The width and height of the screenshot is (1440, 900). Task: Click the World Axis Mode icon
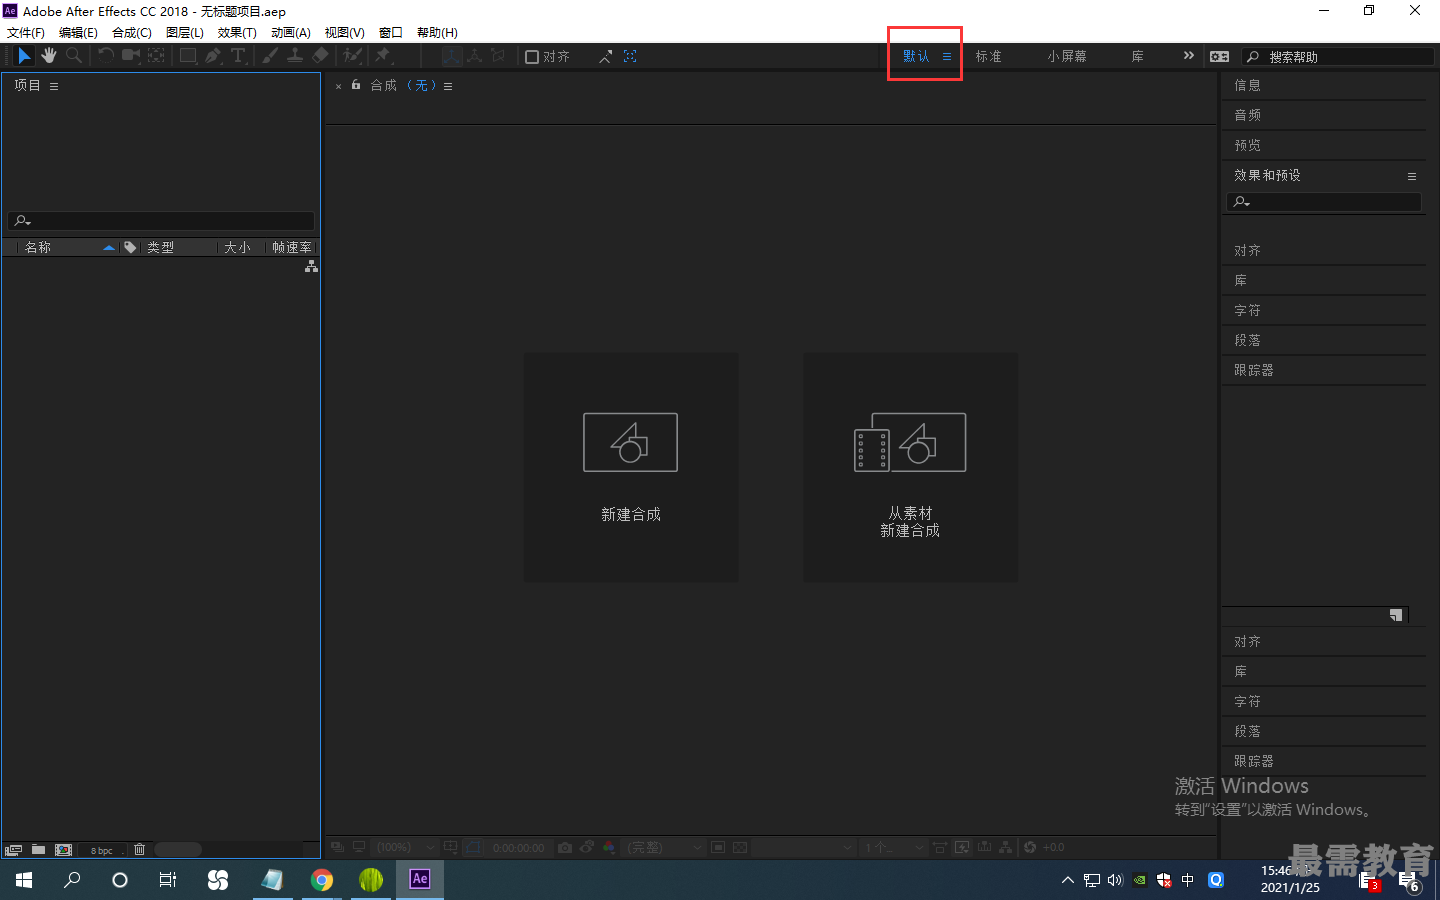coord(475,56)
